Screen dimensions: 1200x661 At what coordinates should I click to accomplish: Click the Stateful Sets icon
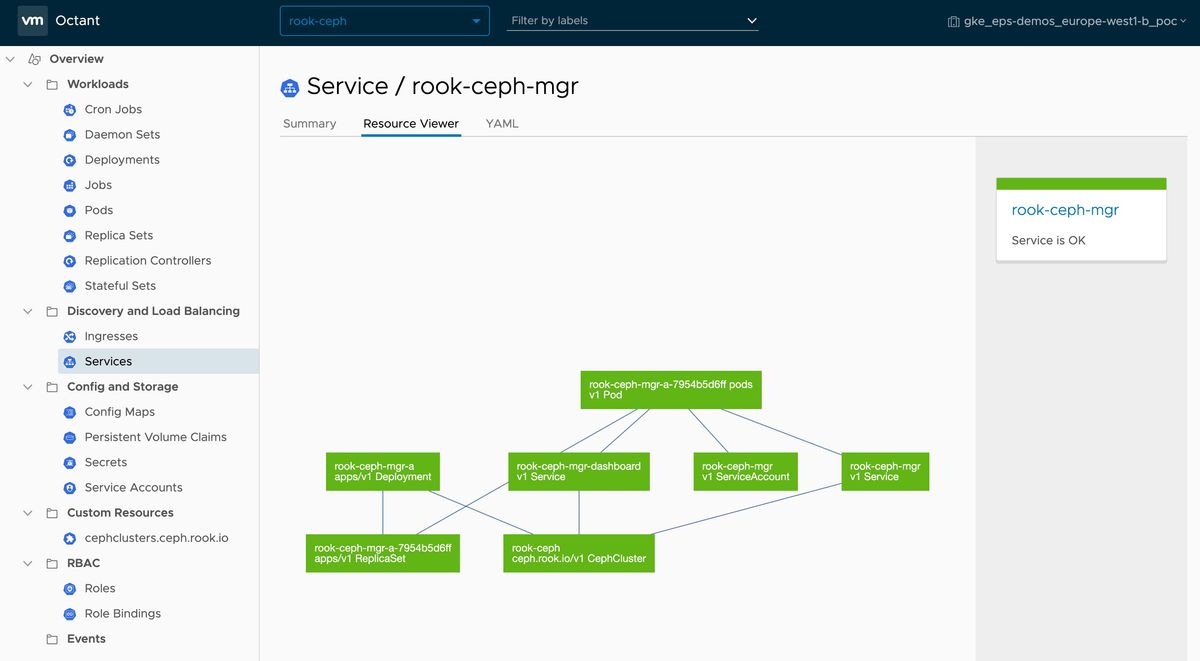click(70, 286)
